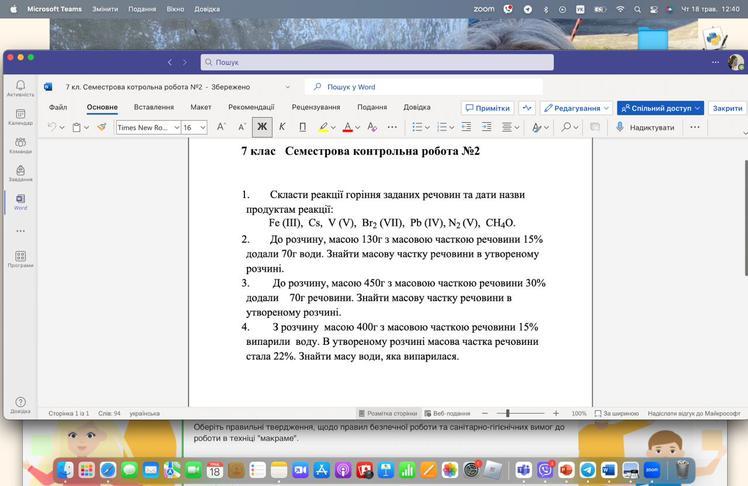Viewport: 748px width, 486px height.
Task: Open Teams (Команди) in the sidebar
Action: pos(20,145)
